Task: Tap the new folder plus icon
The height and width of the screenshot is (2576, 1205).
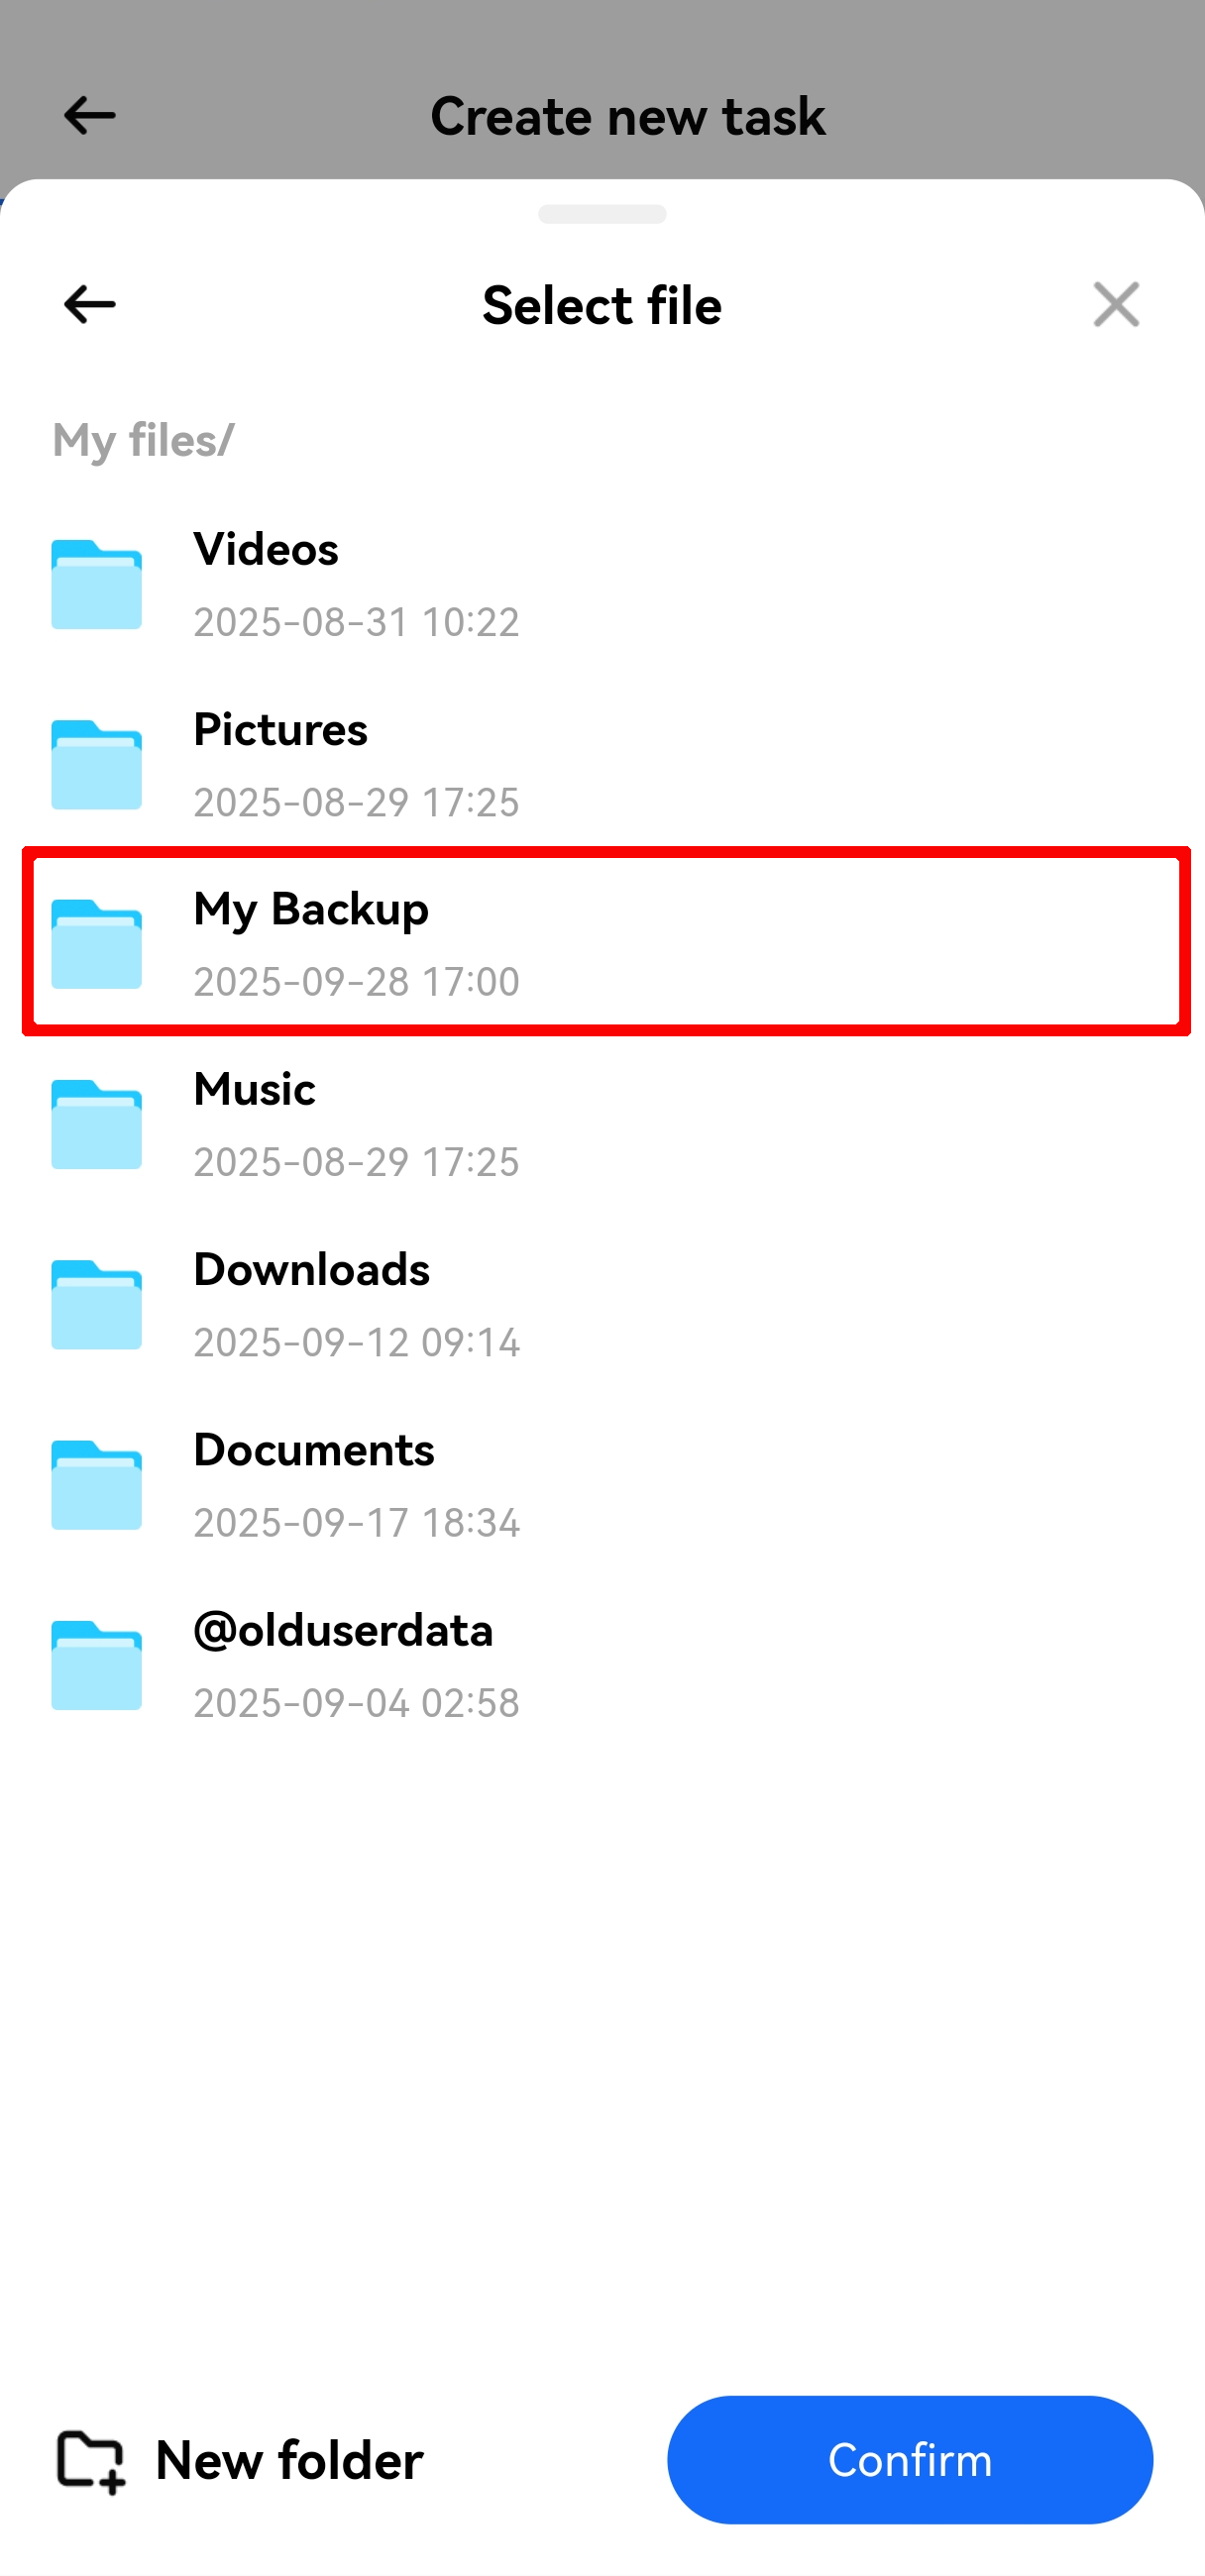Action: (91, 2461)
